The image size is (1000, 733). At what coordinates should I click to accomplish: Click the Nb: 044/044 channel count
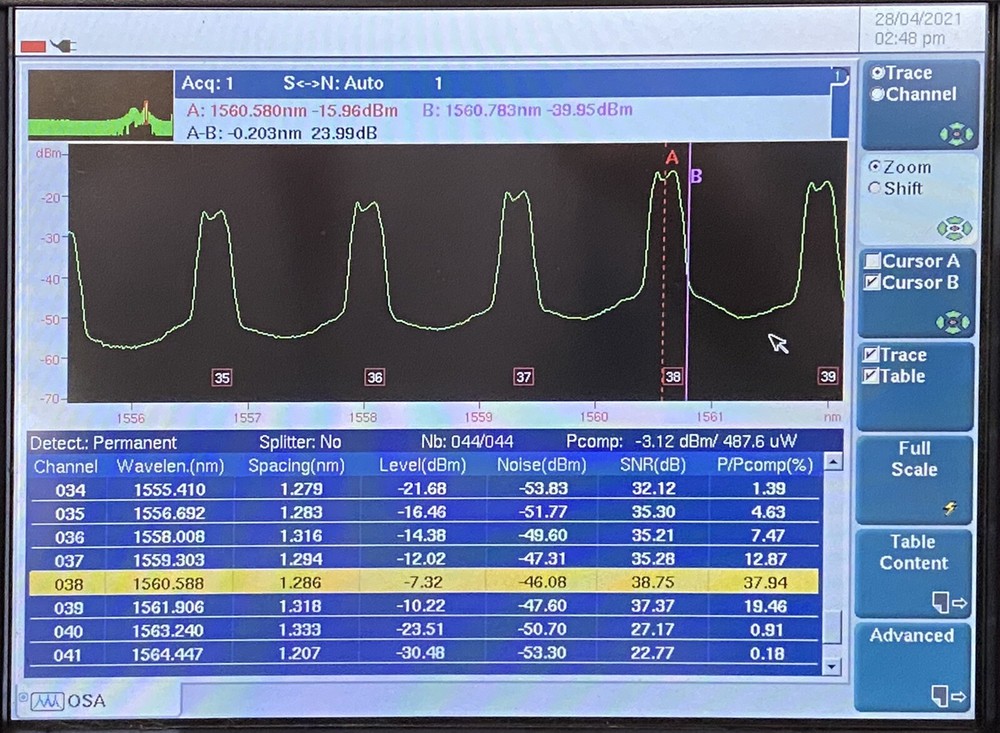click(x=467, y=442)
